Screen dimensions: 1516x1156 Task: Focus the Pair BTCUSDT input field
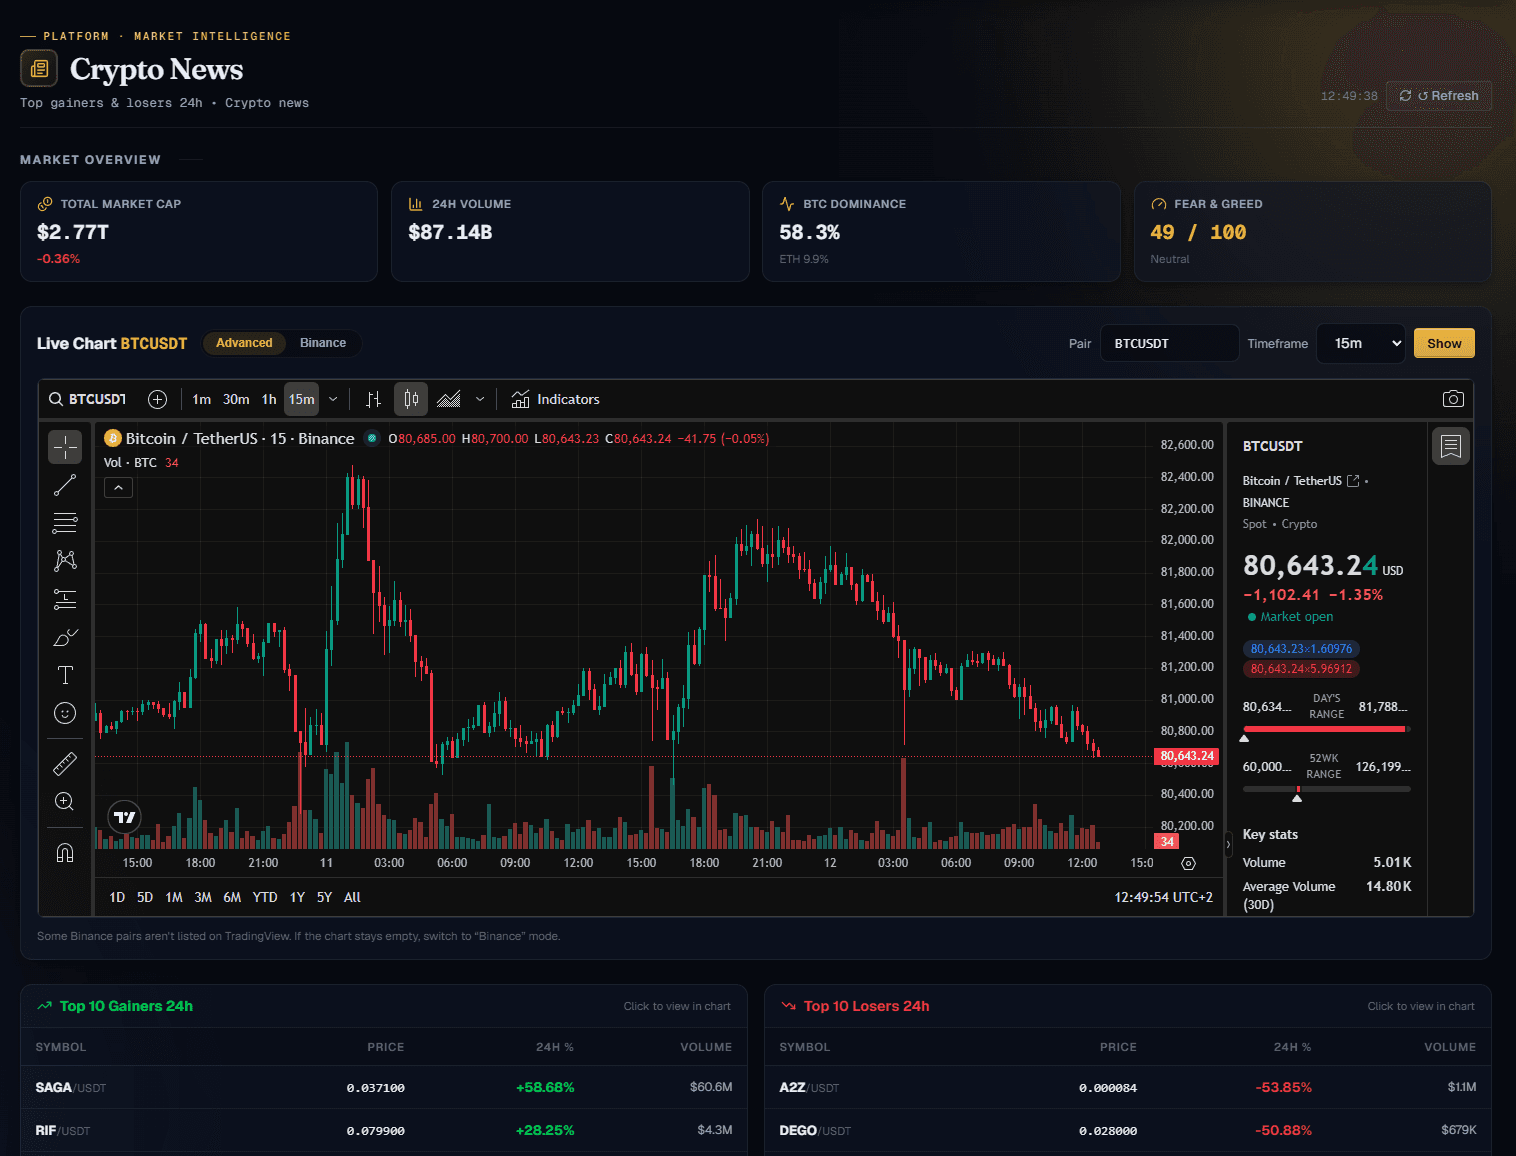tap(1170, 343)
